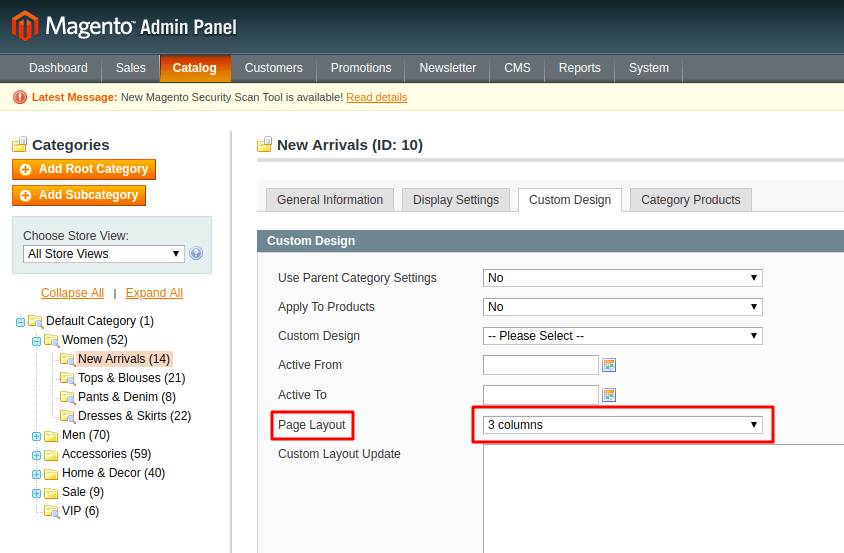The width and height of the screenshot is (844, 553).
Task: Open the Customers menu
Action: coord(273,68)
